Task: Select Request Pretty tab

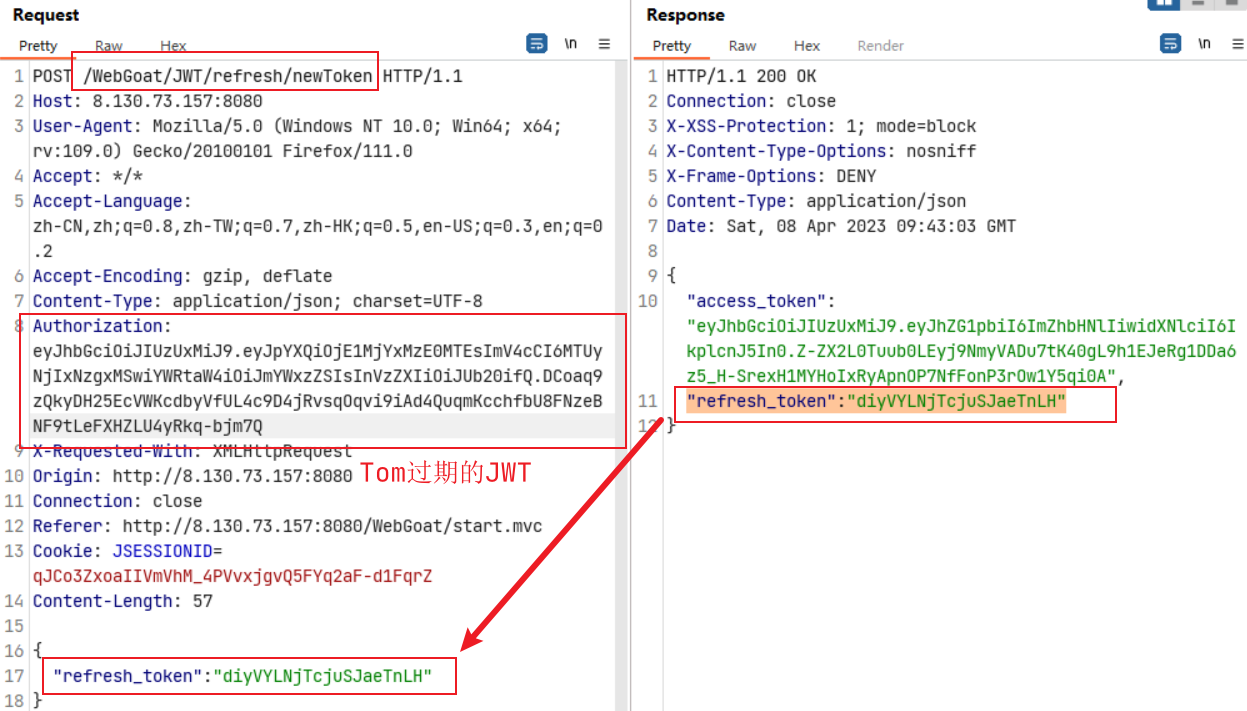Action: click(x=38, y=46)
